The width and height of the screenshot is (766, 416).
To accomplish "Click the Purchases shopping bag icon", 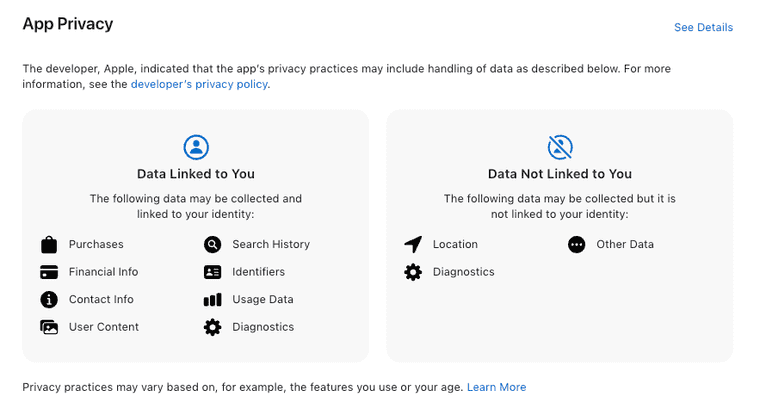I will click(x=49, y=245).
